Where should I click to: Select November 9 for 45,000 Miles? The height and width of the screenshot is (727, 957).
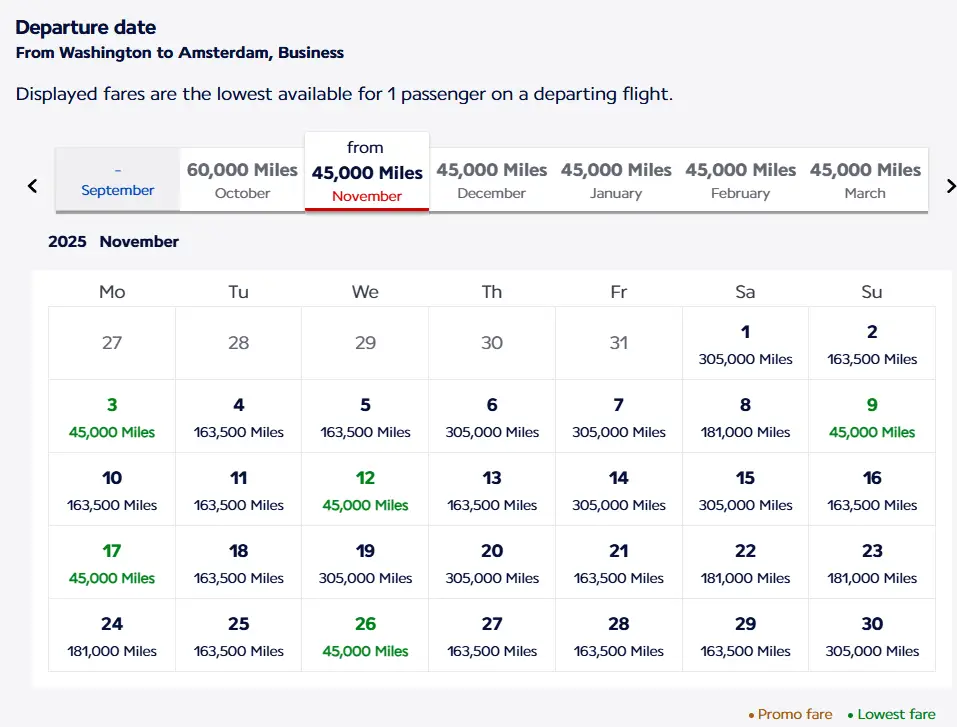coord(872,417)
